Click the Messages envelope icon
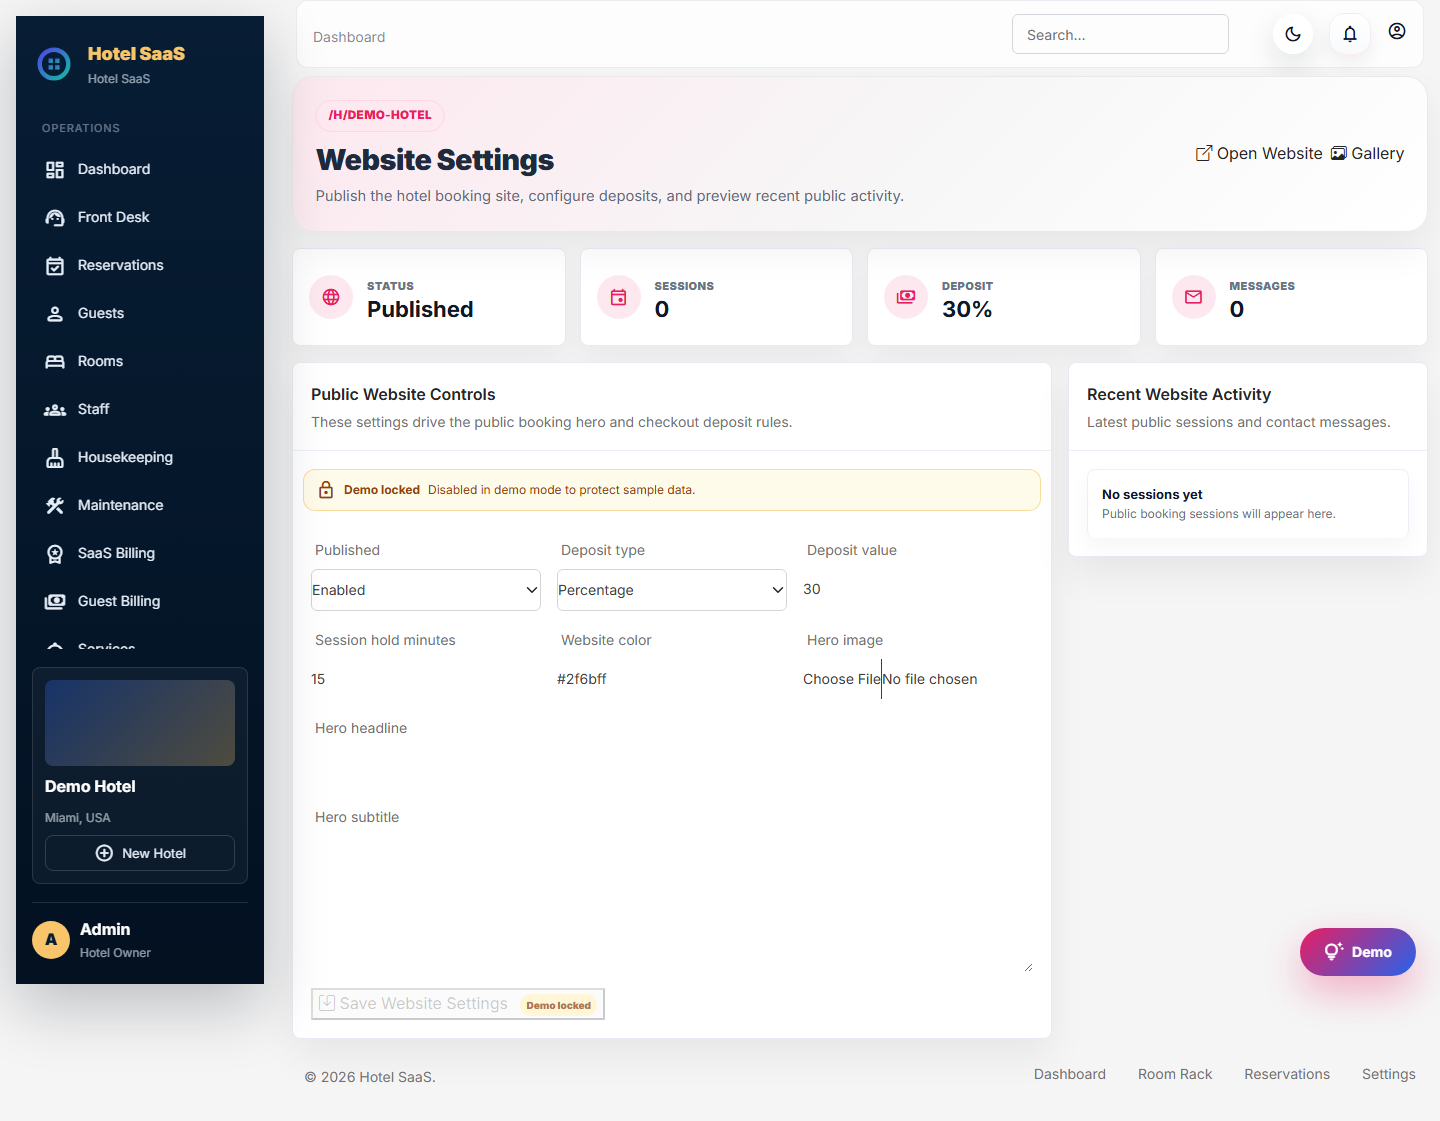 (x=1194, y=297)
